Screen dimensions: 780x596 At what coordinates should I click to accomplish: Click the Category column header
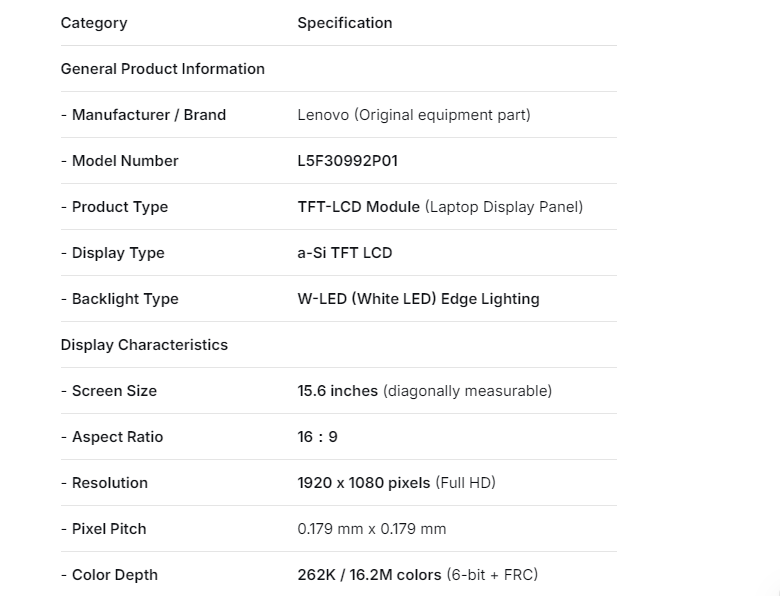click(94, 23)
